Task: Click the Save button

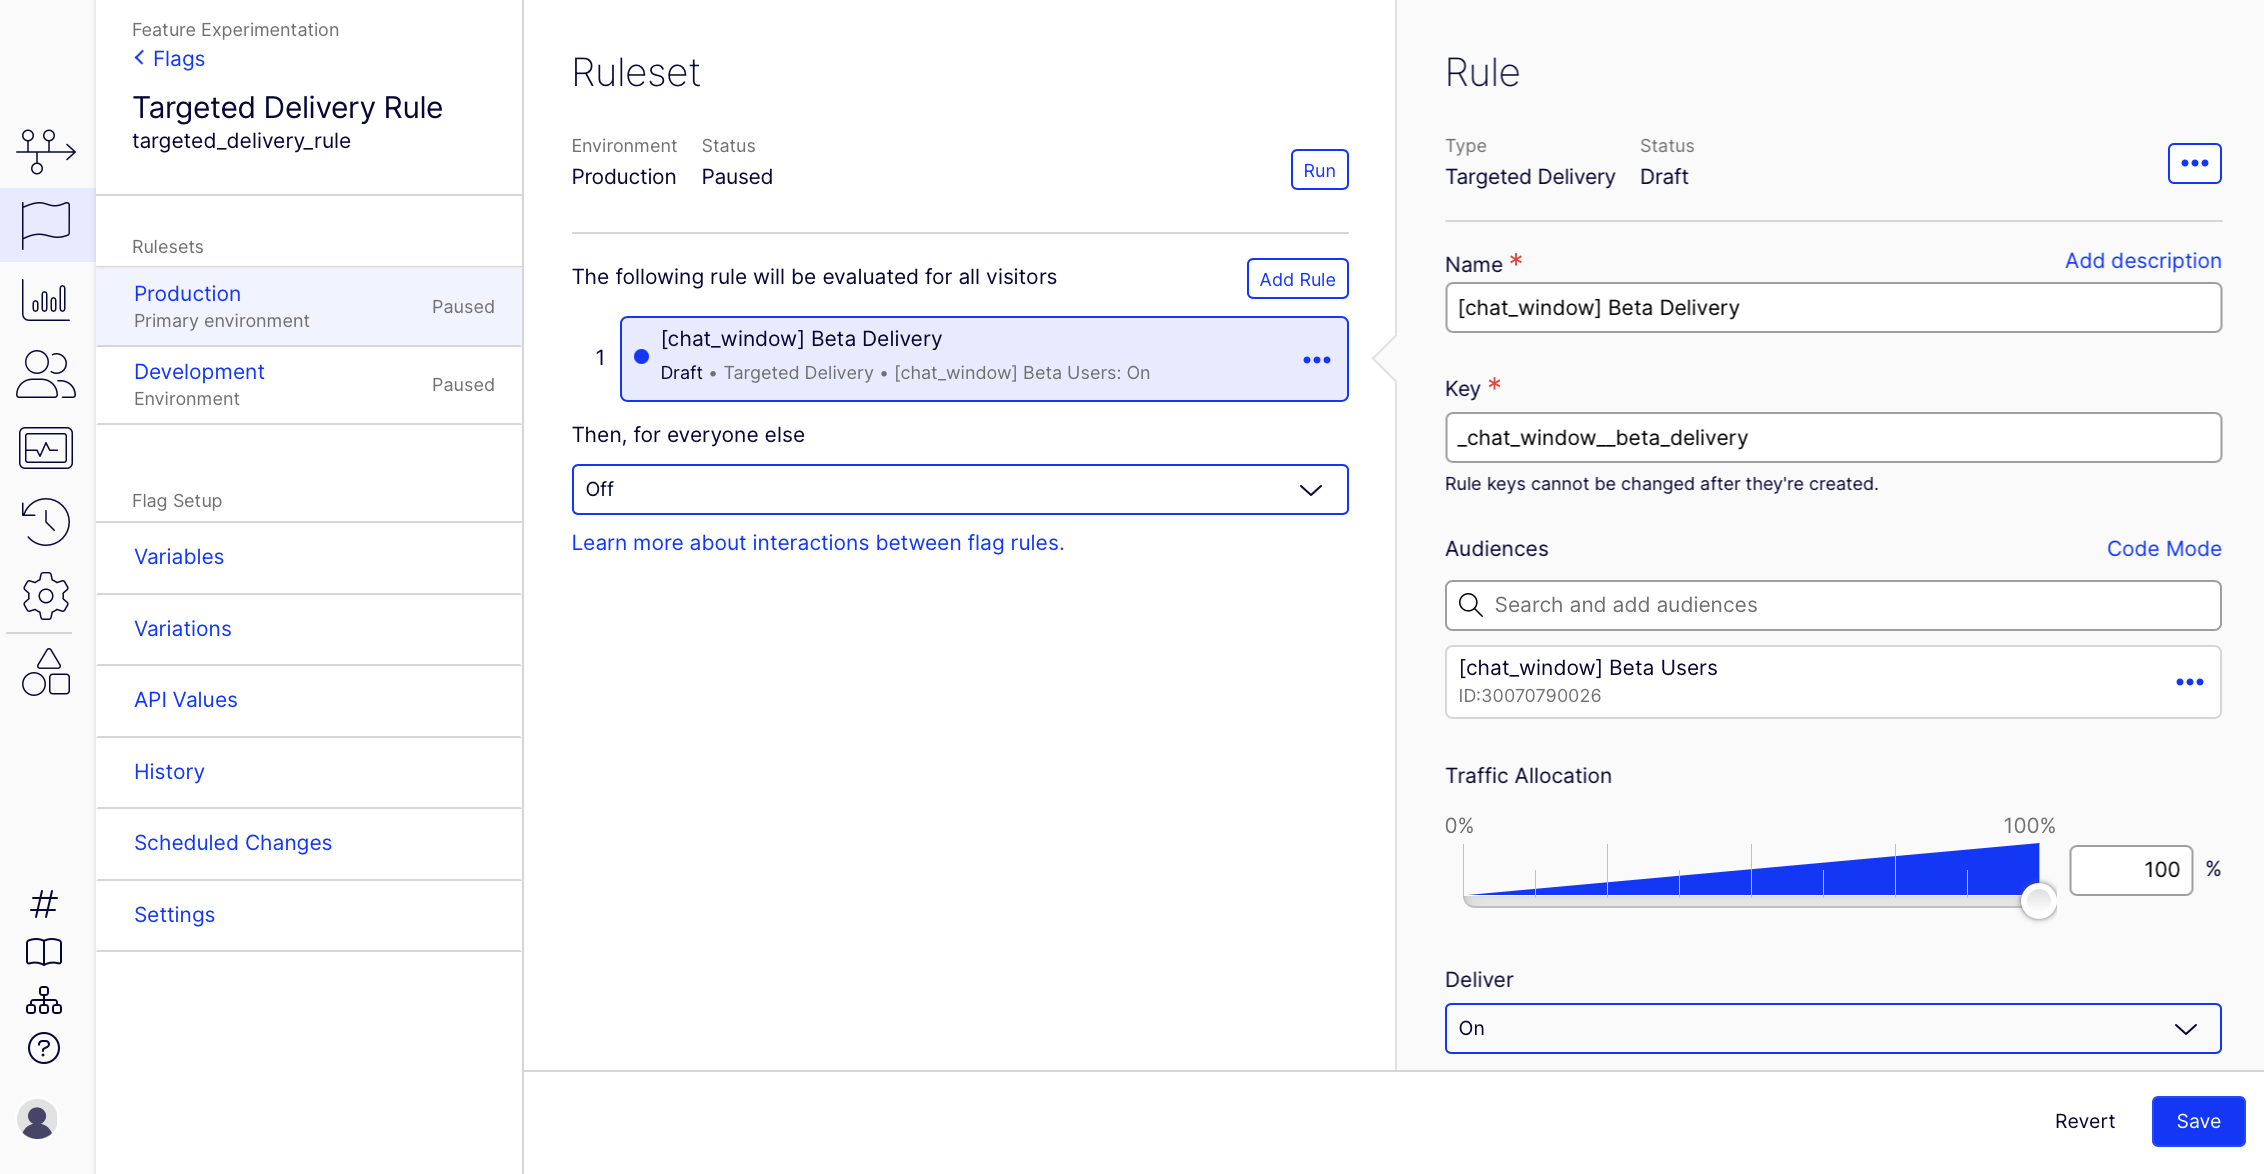Action: click(2198, 1121)
